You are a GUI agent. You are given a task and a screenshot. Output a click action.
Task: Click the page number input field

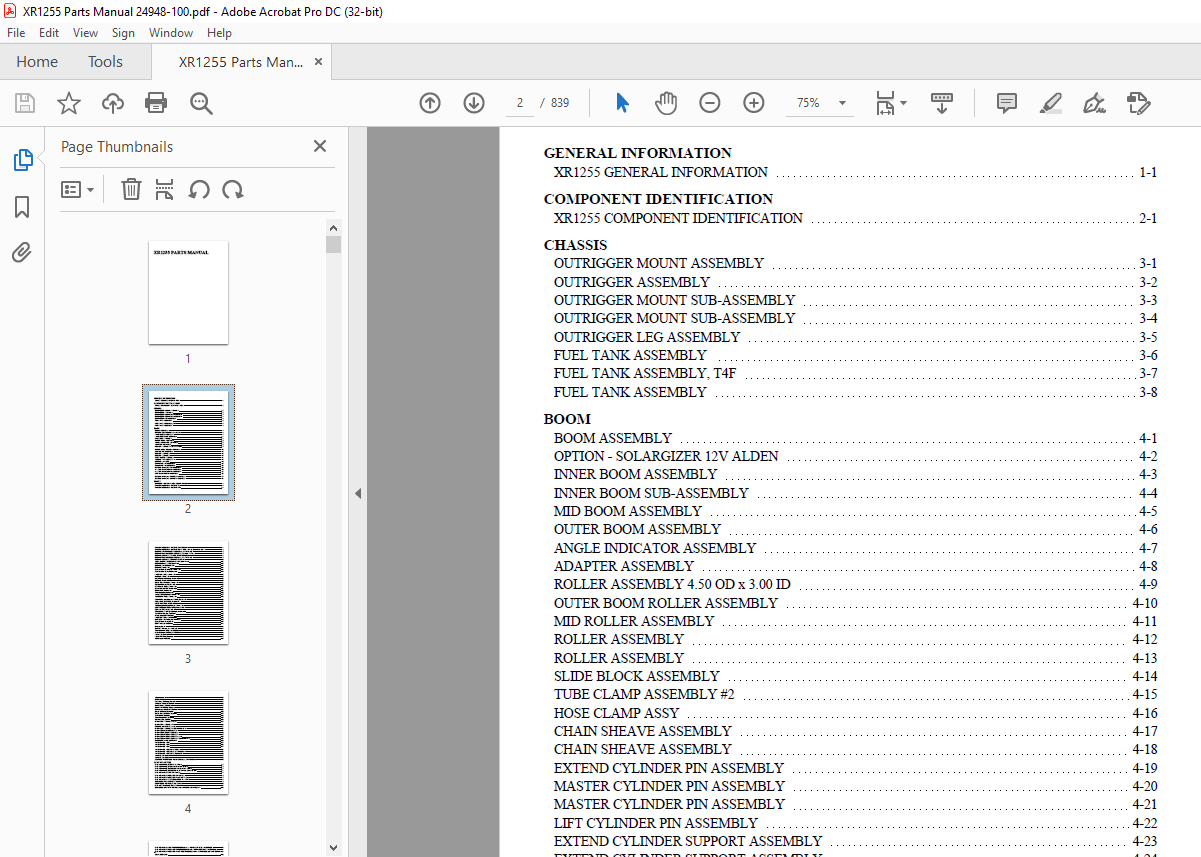[x=520, y=103]
